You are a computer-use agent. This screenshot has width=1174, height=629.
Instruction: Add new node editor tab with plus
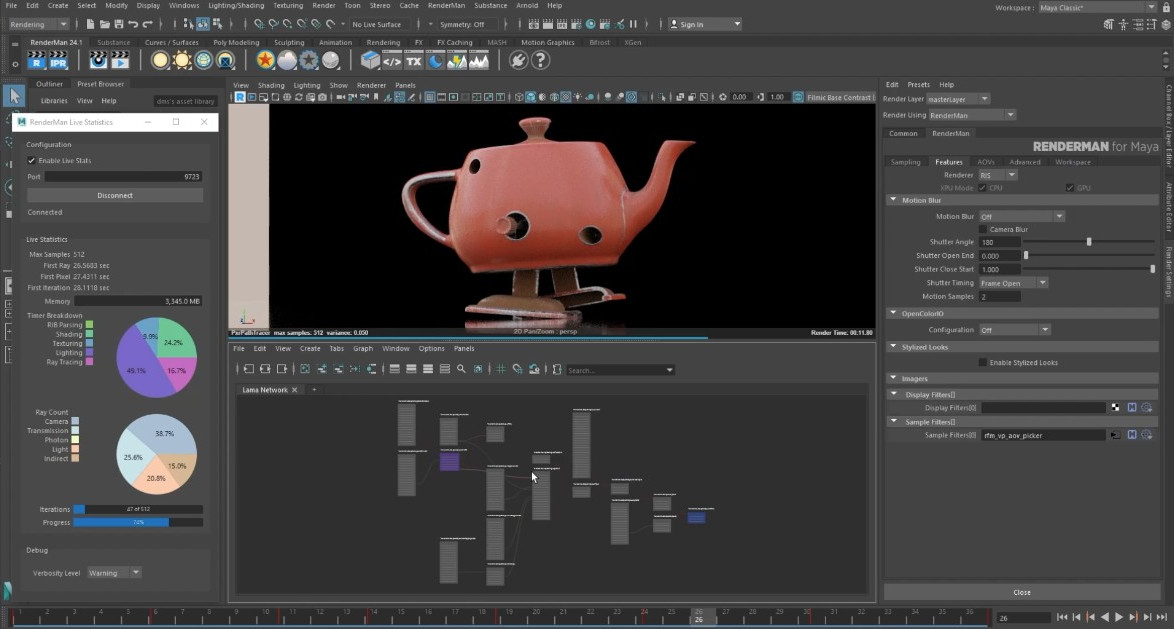[314, 389]
